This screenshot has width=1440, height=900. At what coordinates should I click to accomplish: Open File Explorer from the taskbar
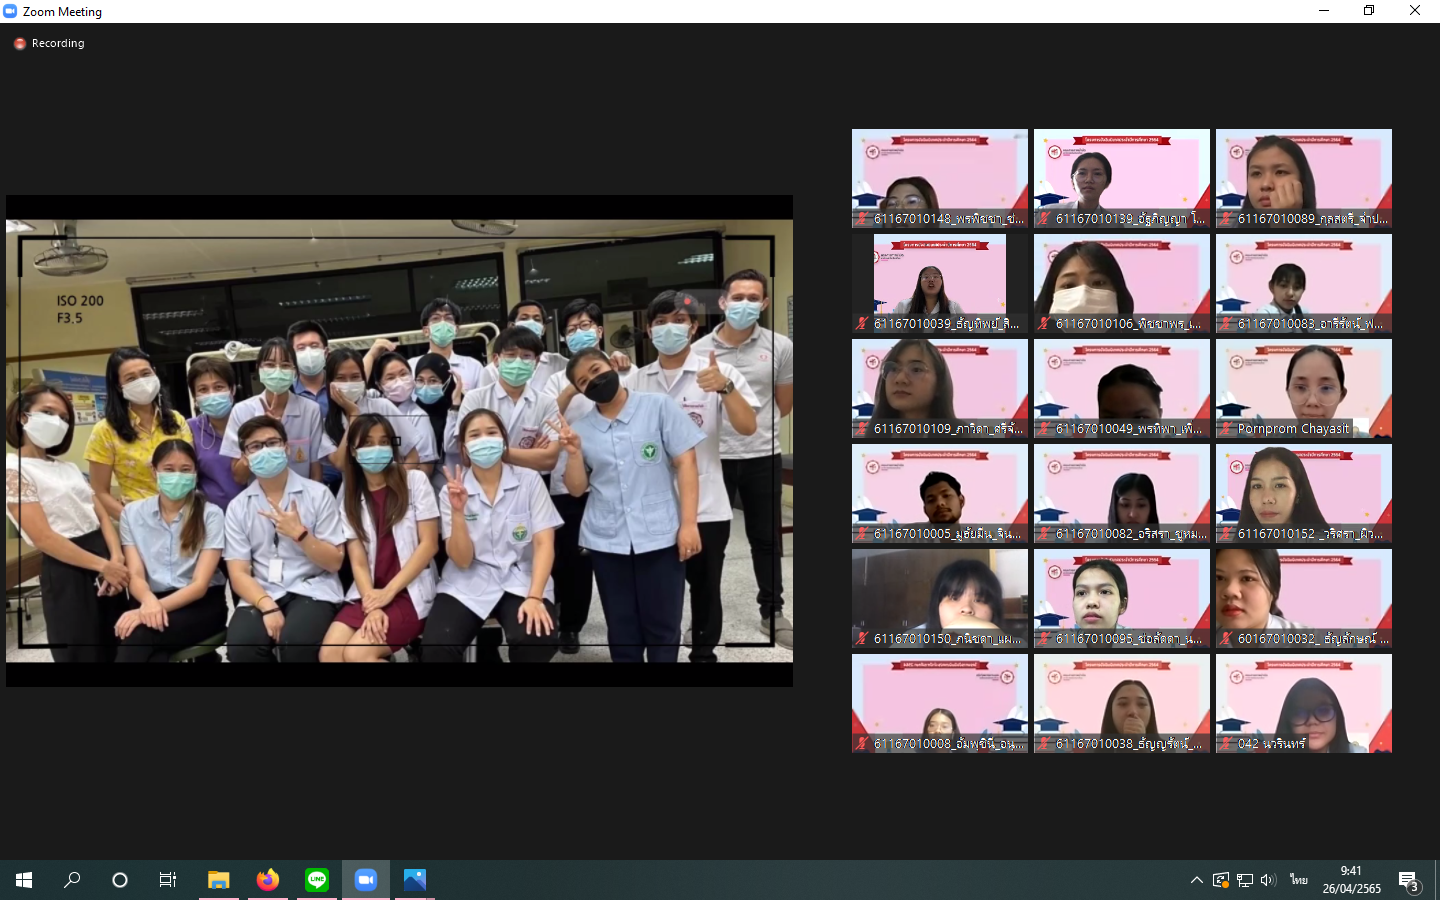coord(219,880)
